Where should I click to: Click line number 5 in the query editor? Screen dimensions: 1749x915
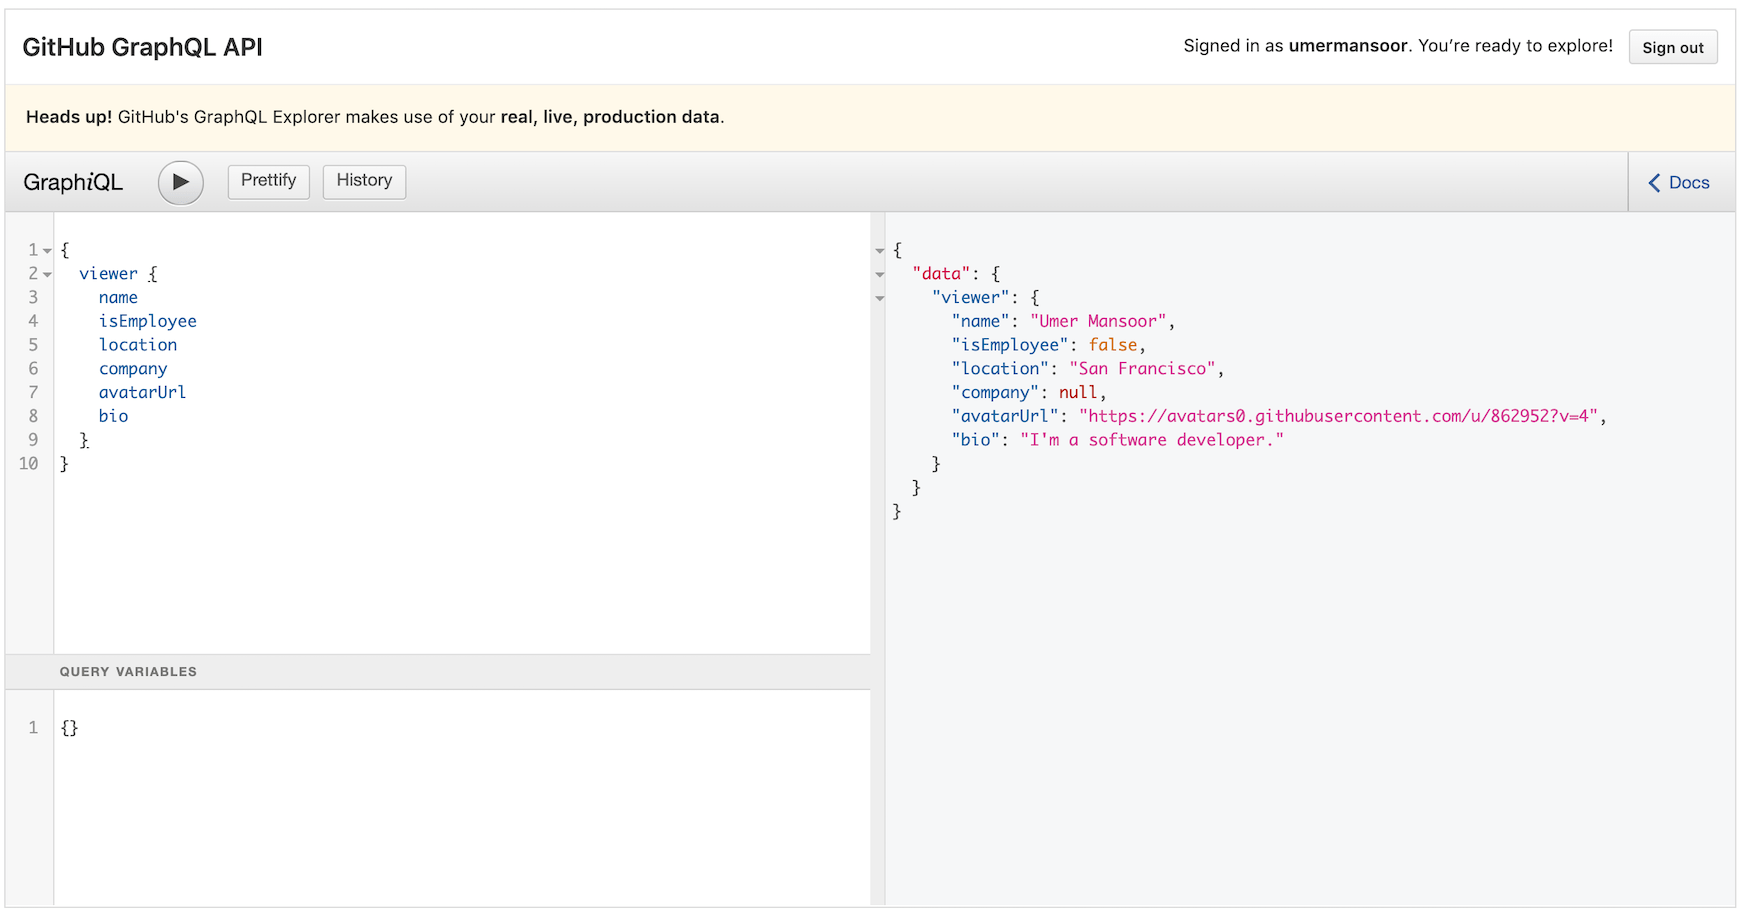(33, 344)
